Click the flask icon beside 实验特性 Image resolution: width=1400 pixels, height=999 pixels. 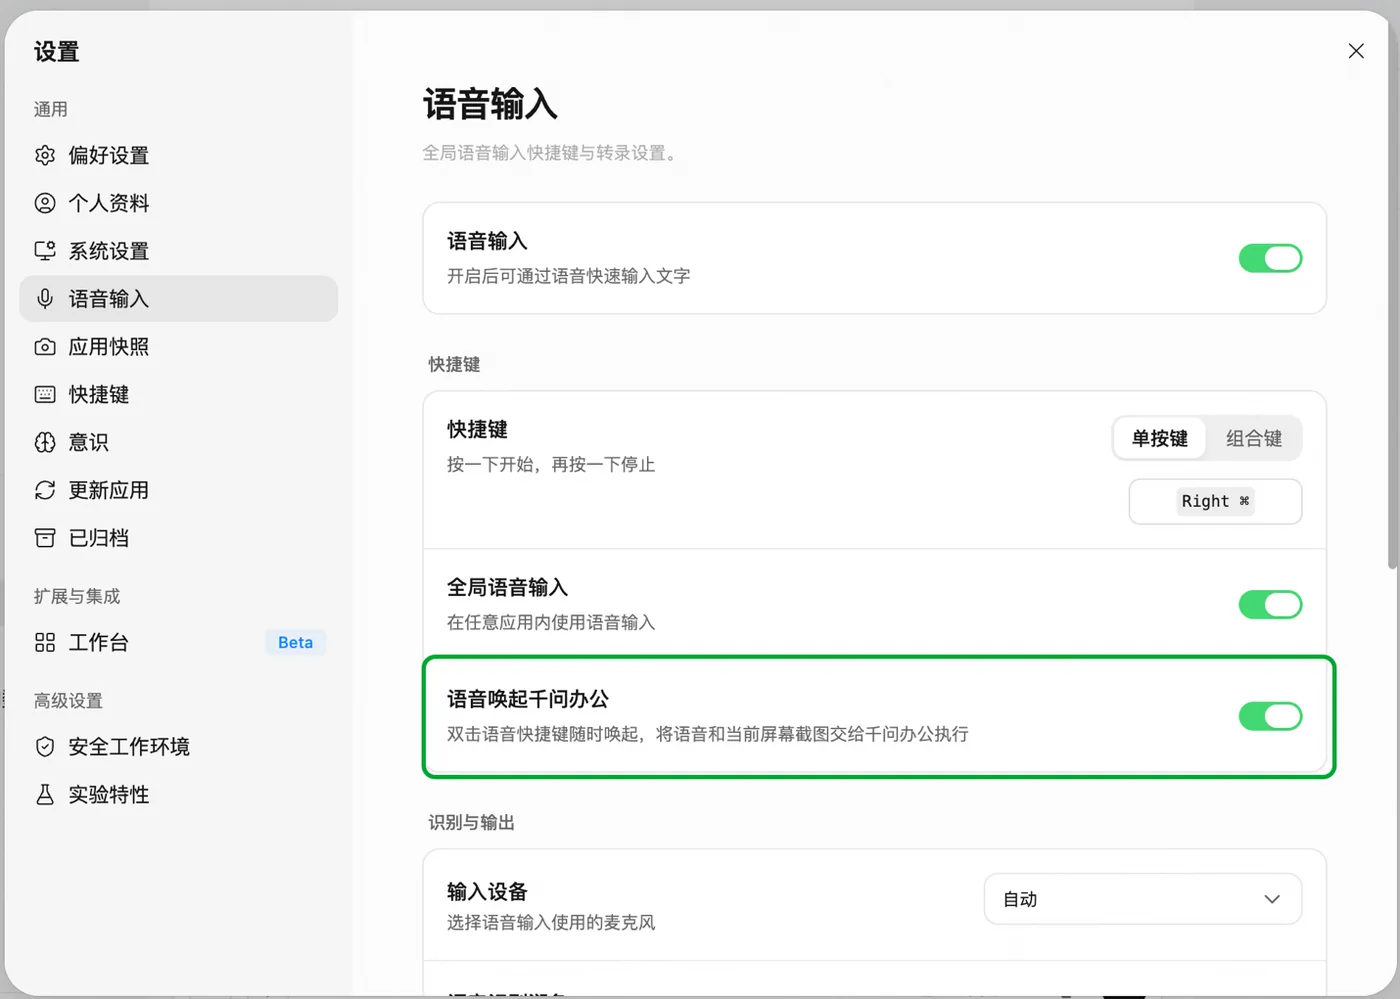(x=45, y=795)
